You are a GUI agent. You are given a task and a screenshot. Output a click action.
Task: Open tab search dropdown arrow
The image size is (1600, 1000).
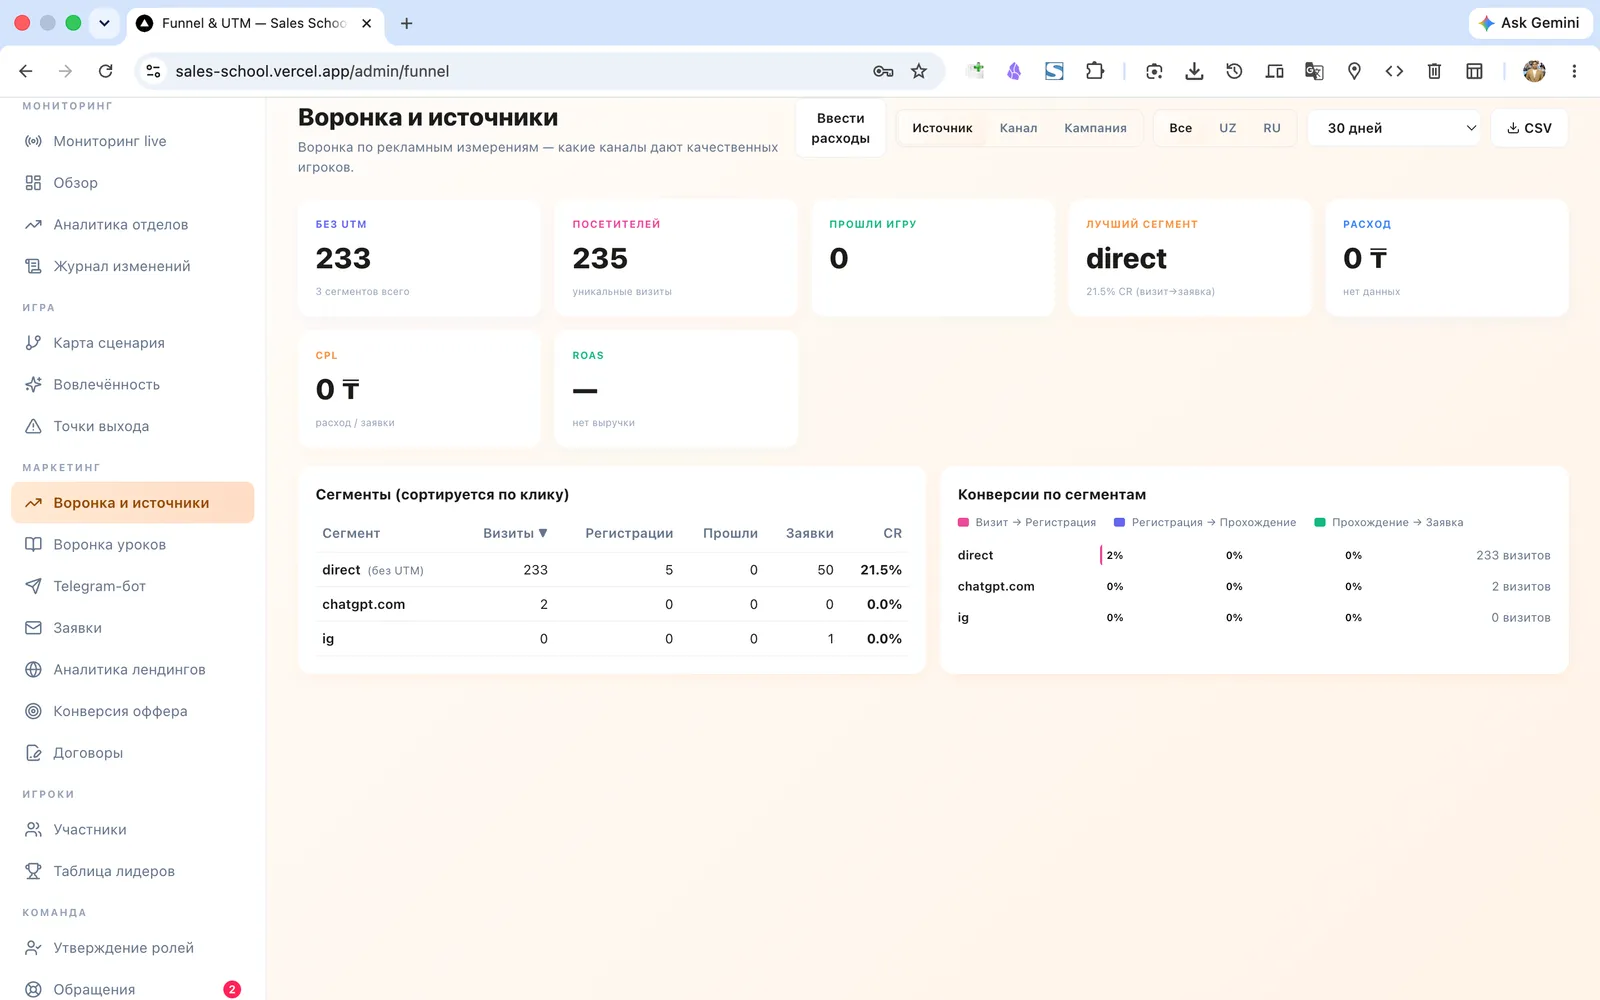pyautogui.click(x=104, y=23)
